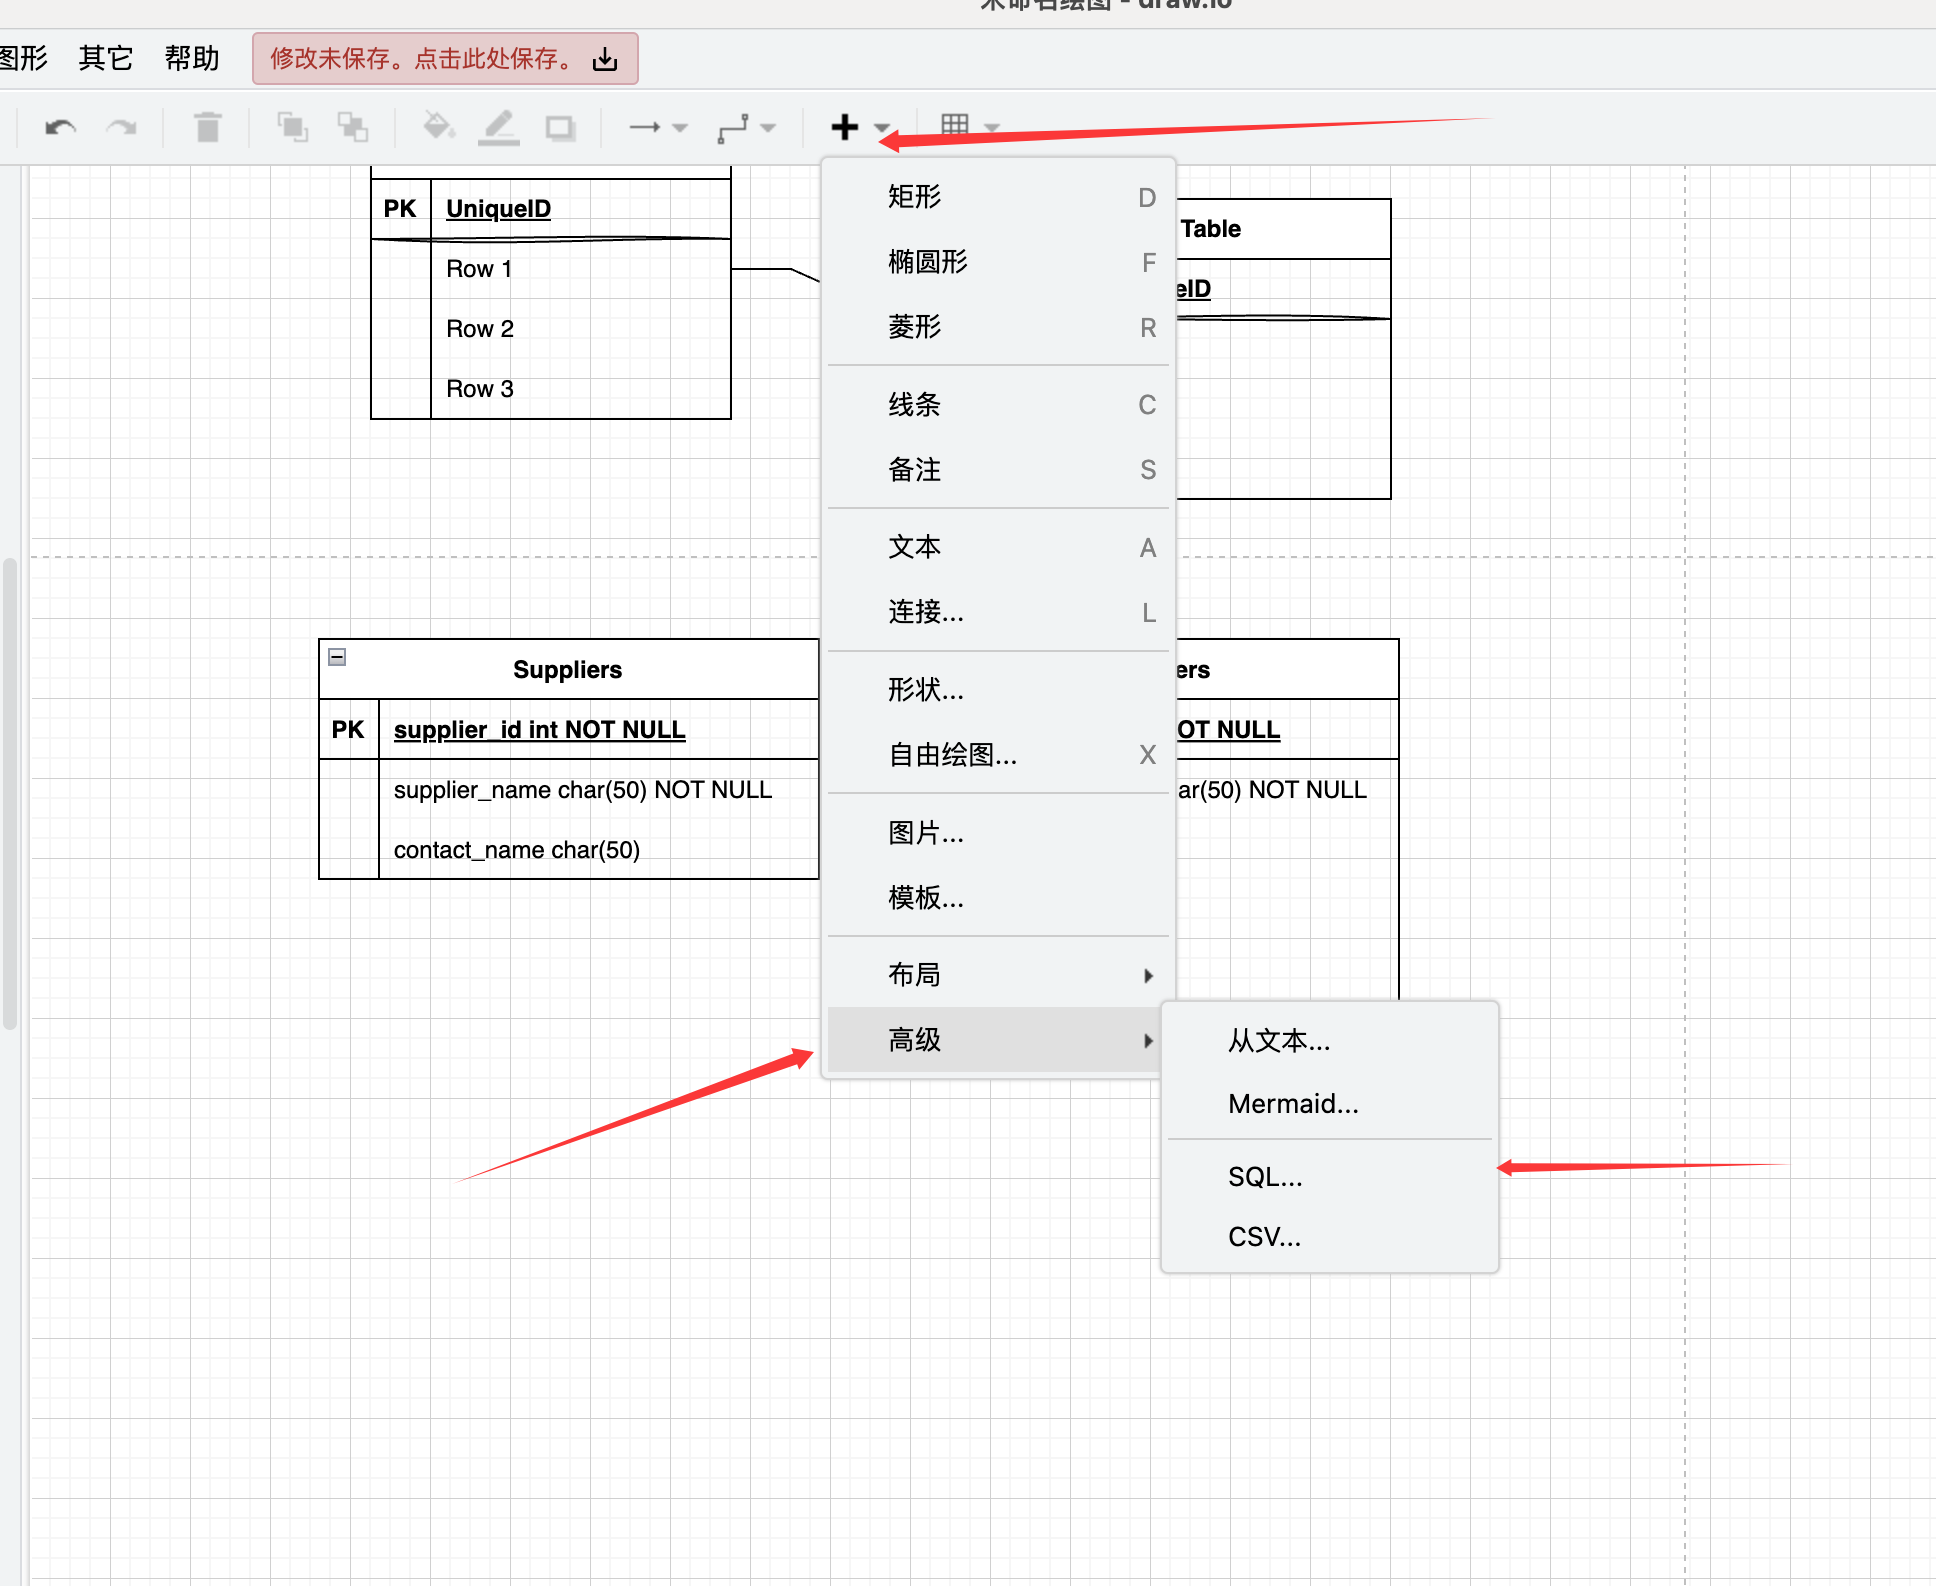Toggle the shadow icon in toolbar
This screenshot has height=1586, width=1936.
click(560, 128)
